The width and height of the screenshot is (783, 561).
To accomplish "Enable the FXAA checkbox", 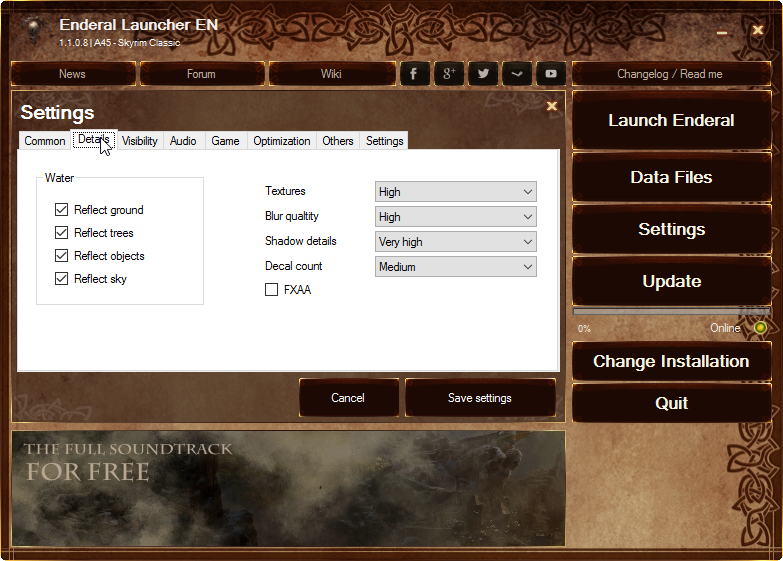I will coord(272,290).
